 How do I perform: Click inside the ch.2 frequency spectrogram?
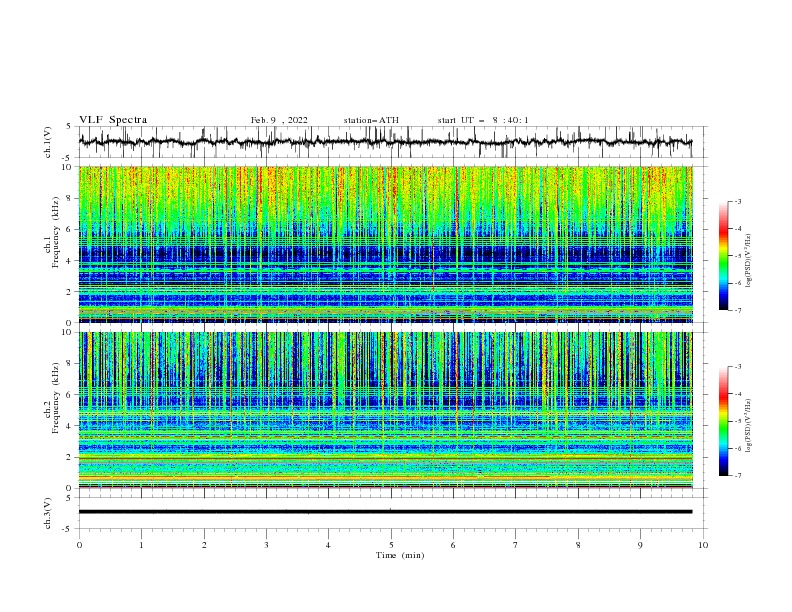pos(385,410)
